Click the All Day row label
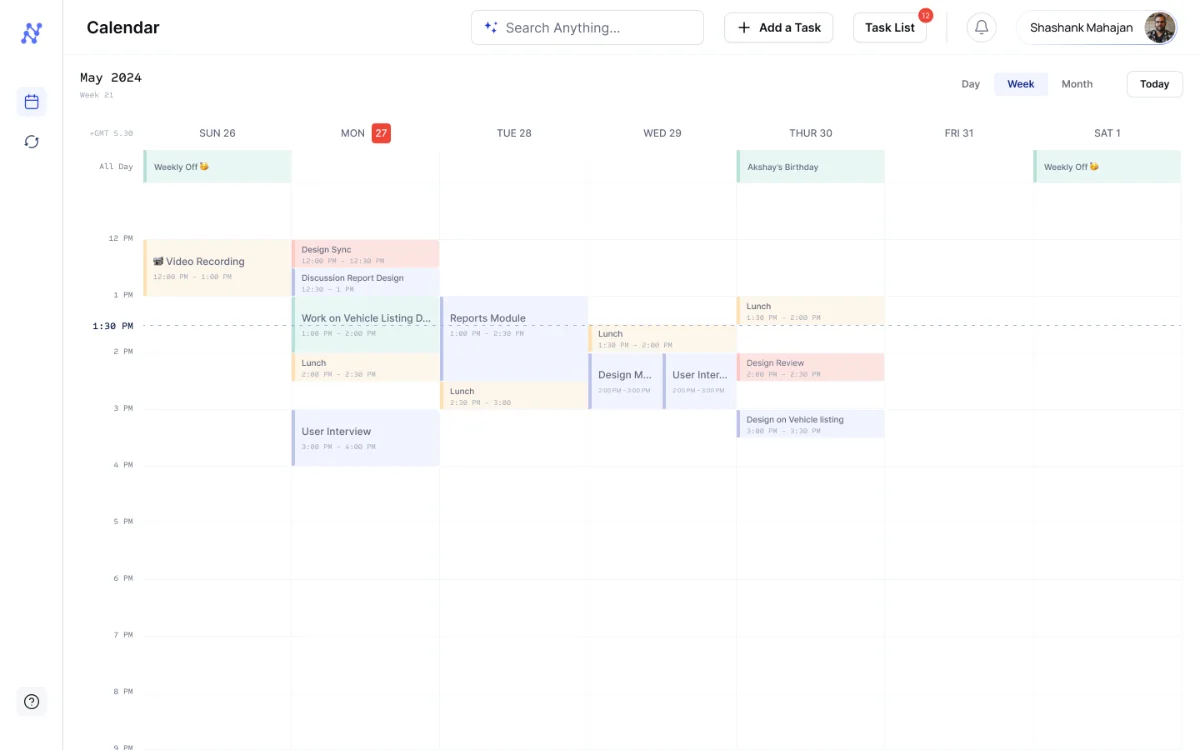Viewport: 1200px width, 750px height. tap(116, 167)
